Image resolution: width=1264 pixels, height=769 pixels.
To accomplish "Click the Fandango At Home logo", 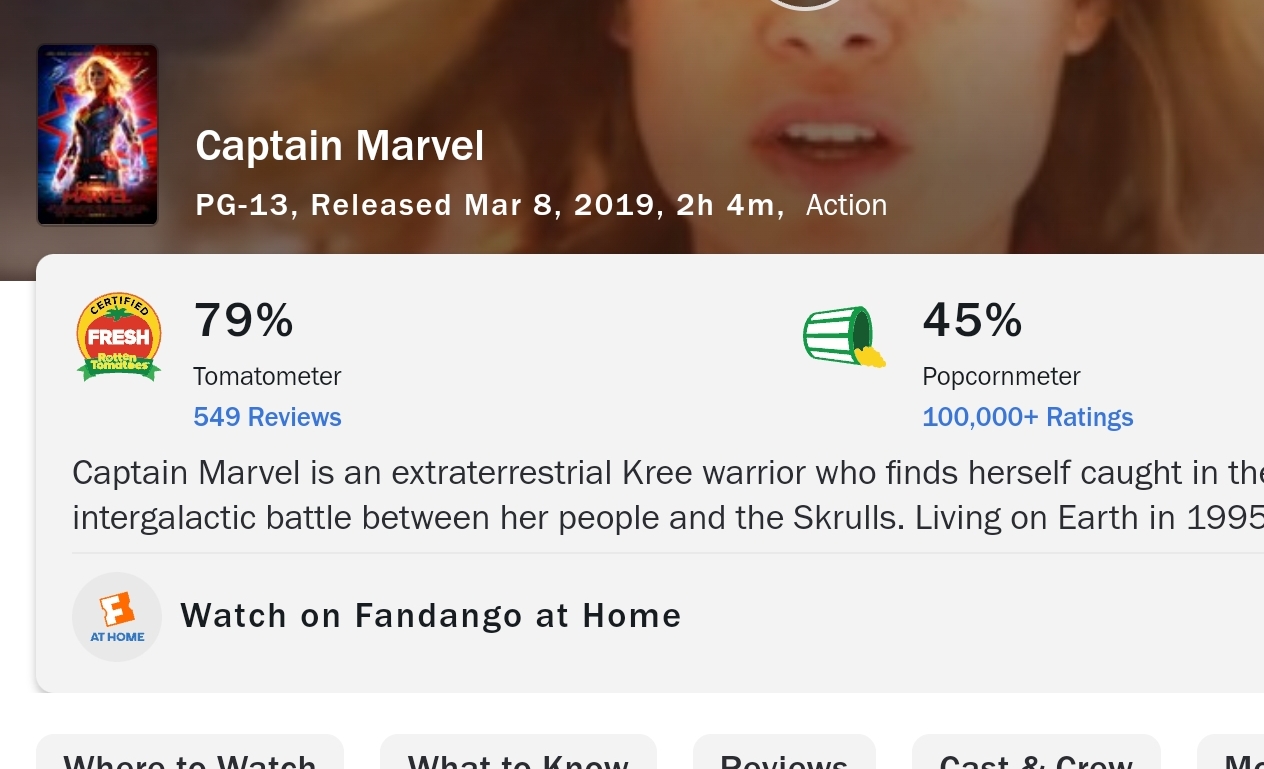I will pos(117,617).
